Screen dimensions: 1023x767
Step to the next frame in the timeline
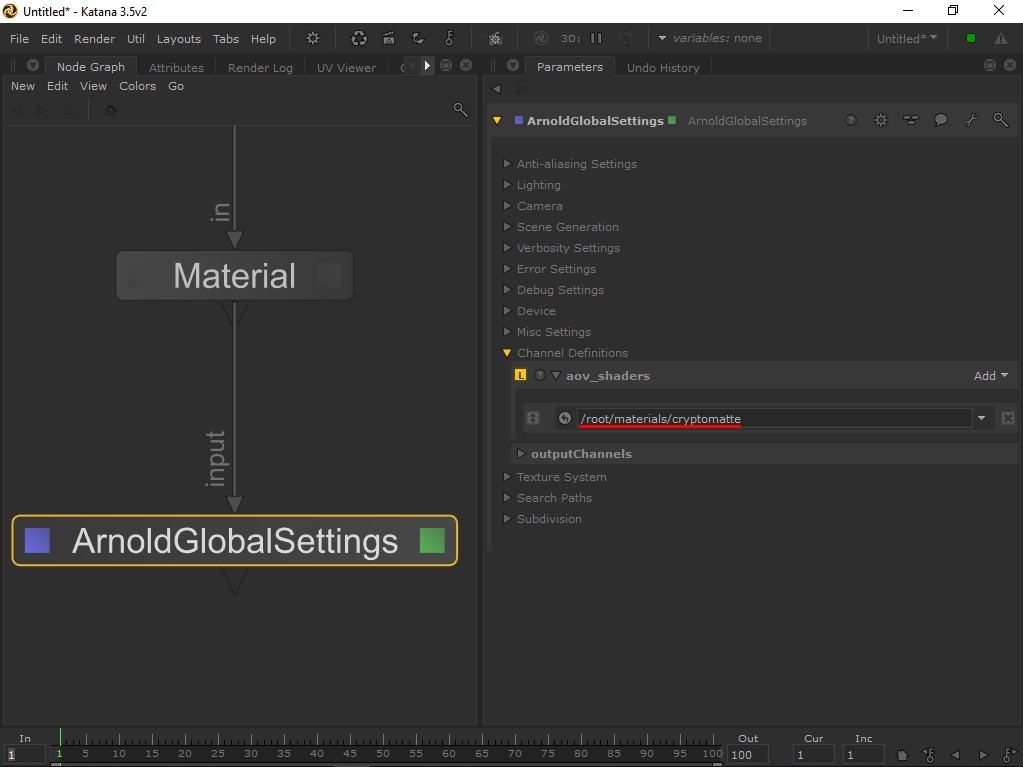coord(983,755)
